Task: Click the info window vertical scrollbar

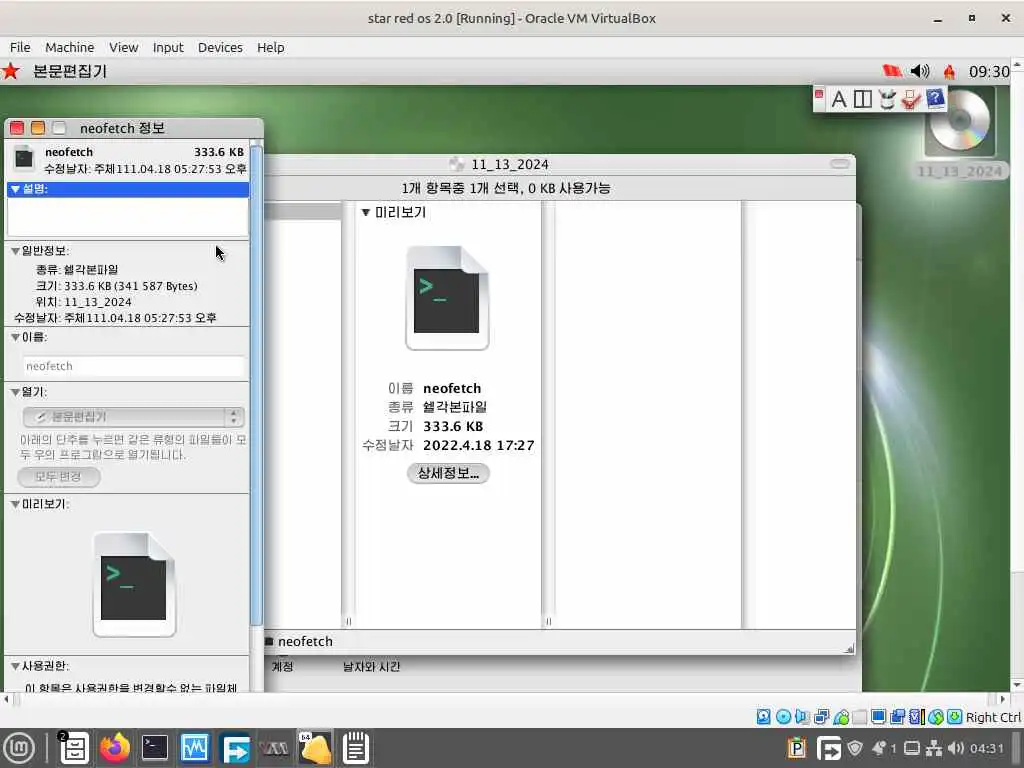Action: click(256, 385)
